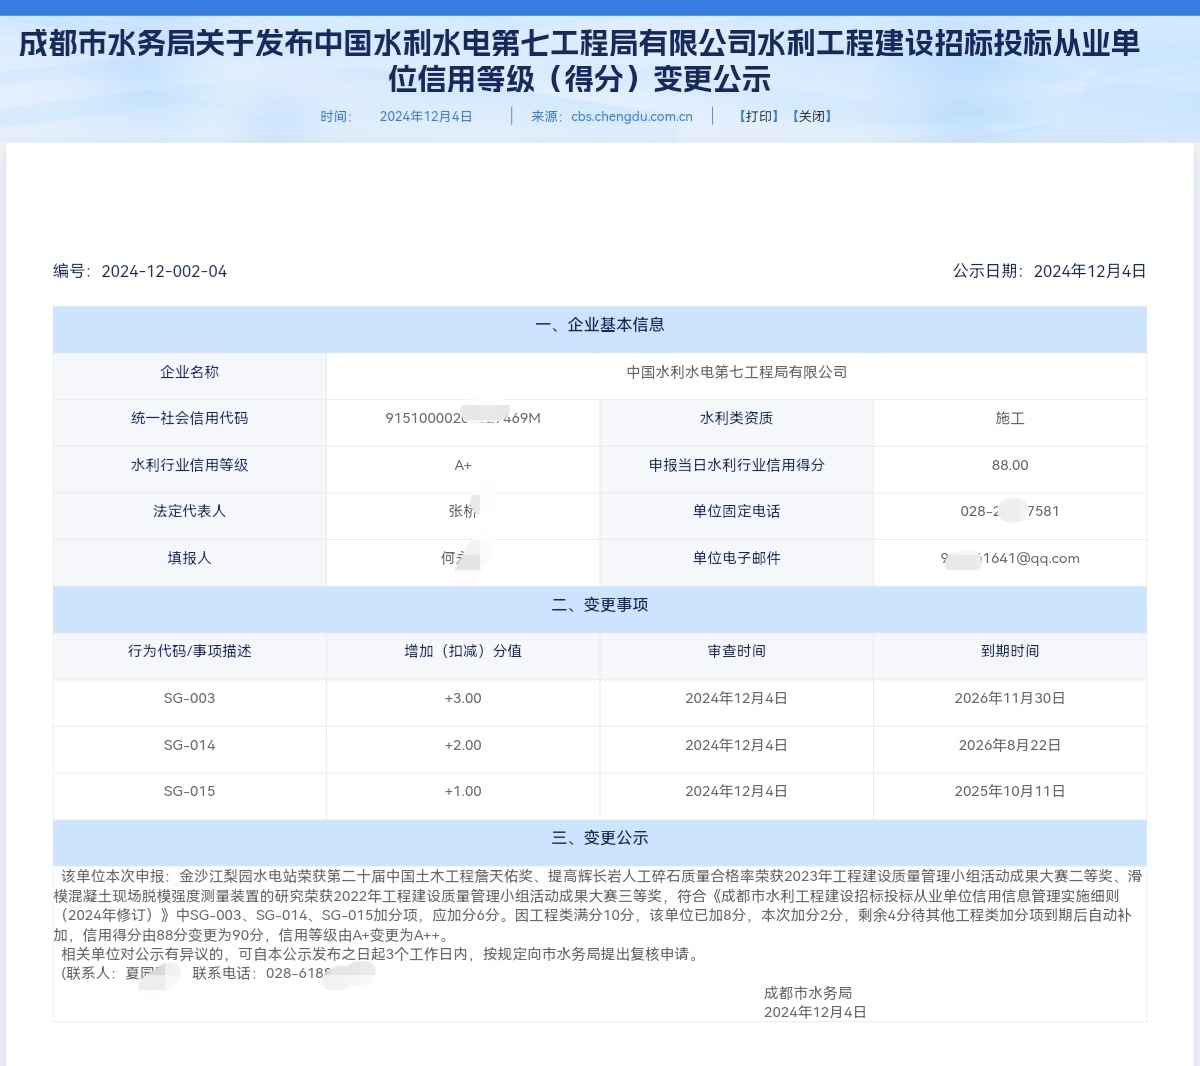1200x1066 pixels.
Task: Click the SG-003 row review date
Action: coord(737,698)
